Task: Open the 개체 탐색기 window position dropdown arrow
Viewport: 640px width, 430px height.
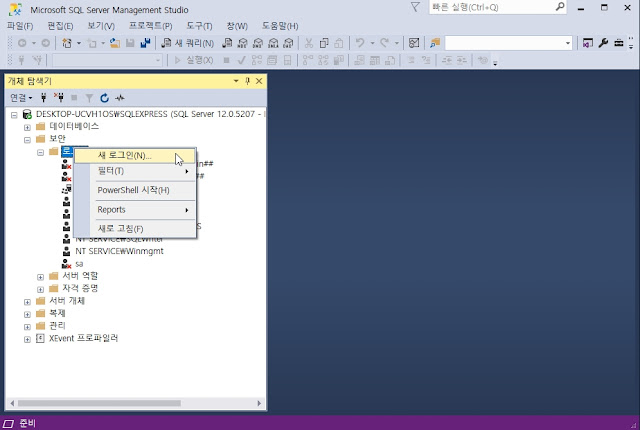Action: pos(236,81)
